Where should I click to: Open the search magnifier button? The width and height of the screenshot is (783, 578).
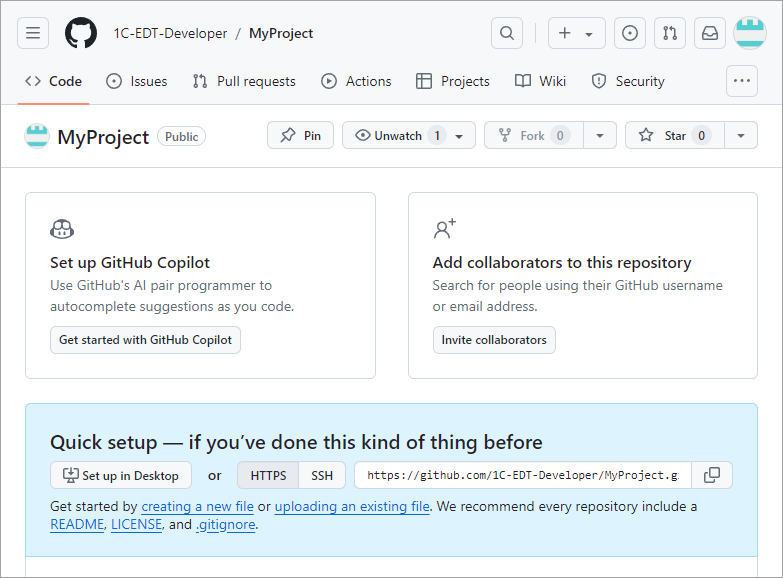click(x=507, y=33)
